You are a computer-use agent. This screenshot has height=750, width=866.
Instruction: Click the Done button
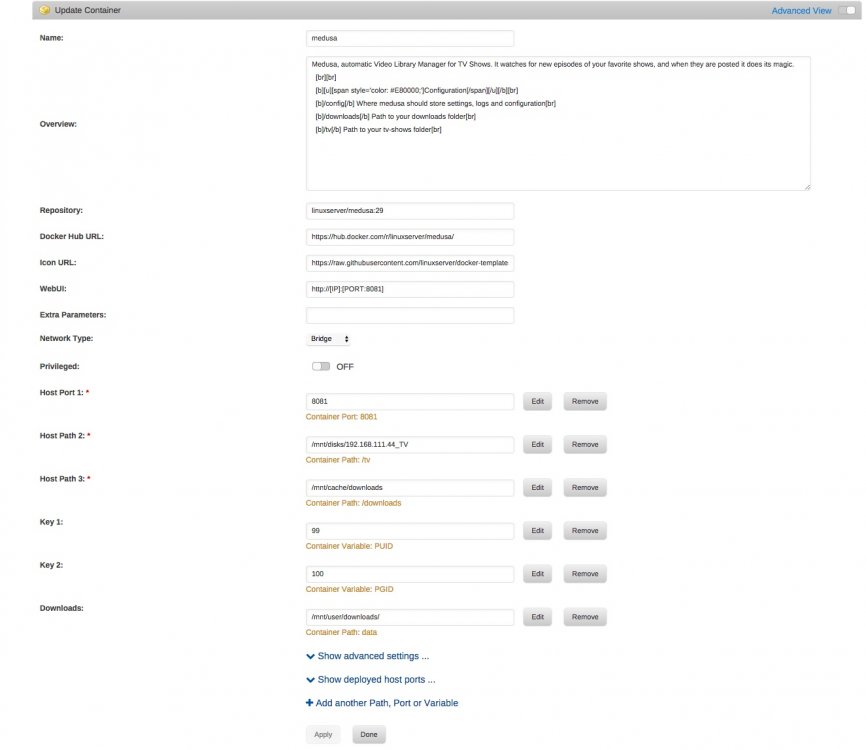tap(369, 735)
